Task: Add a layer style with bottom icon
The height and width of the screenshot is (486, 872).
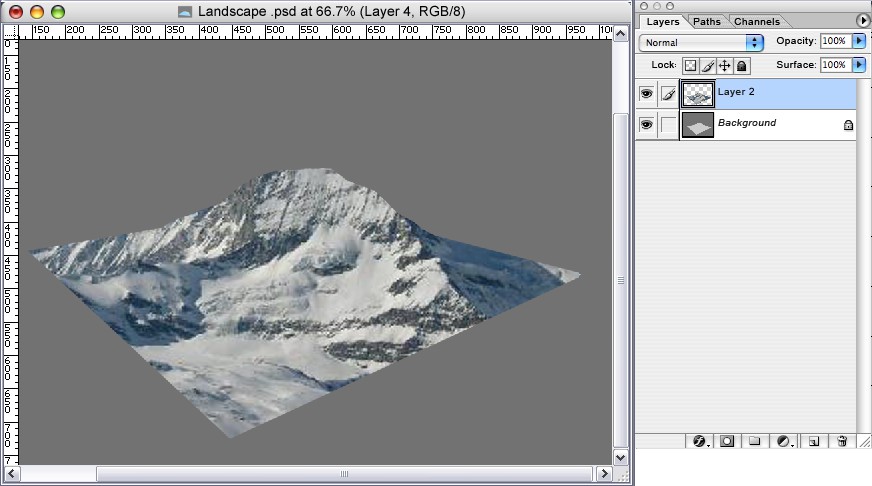Action: [700, 441]
